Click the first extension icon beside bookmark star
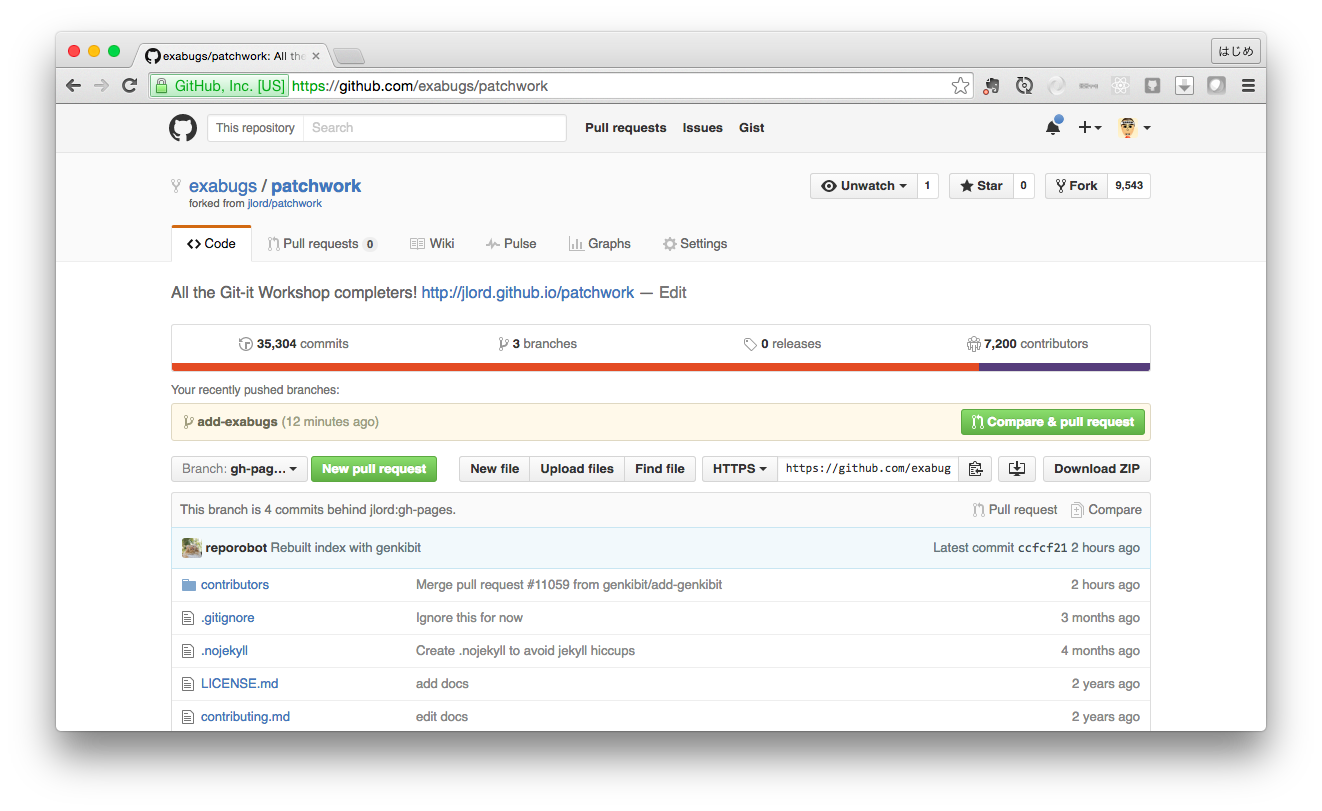The image size is (1322, 811). tap(991, 86)
